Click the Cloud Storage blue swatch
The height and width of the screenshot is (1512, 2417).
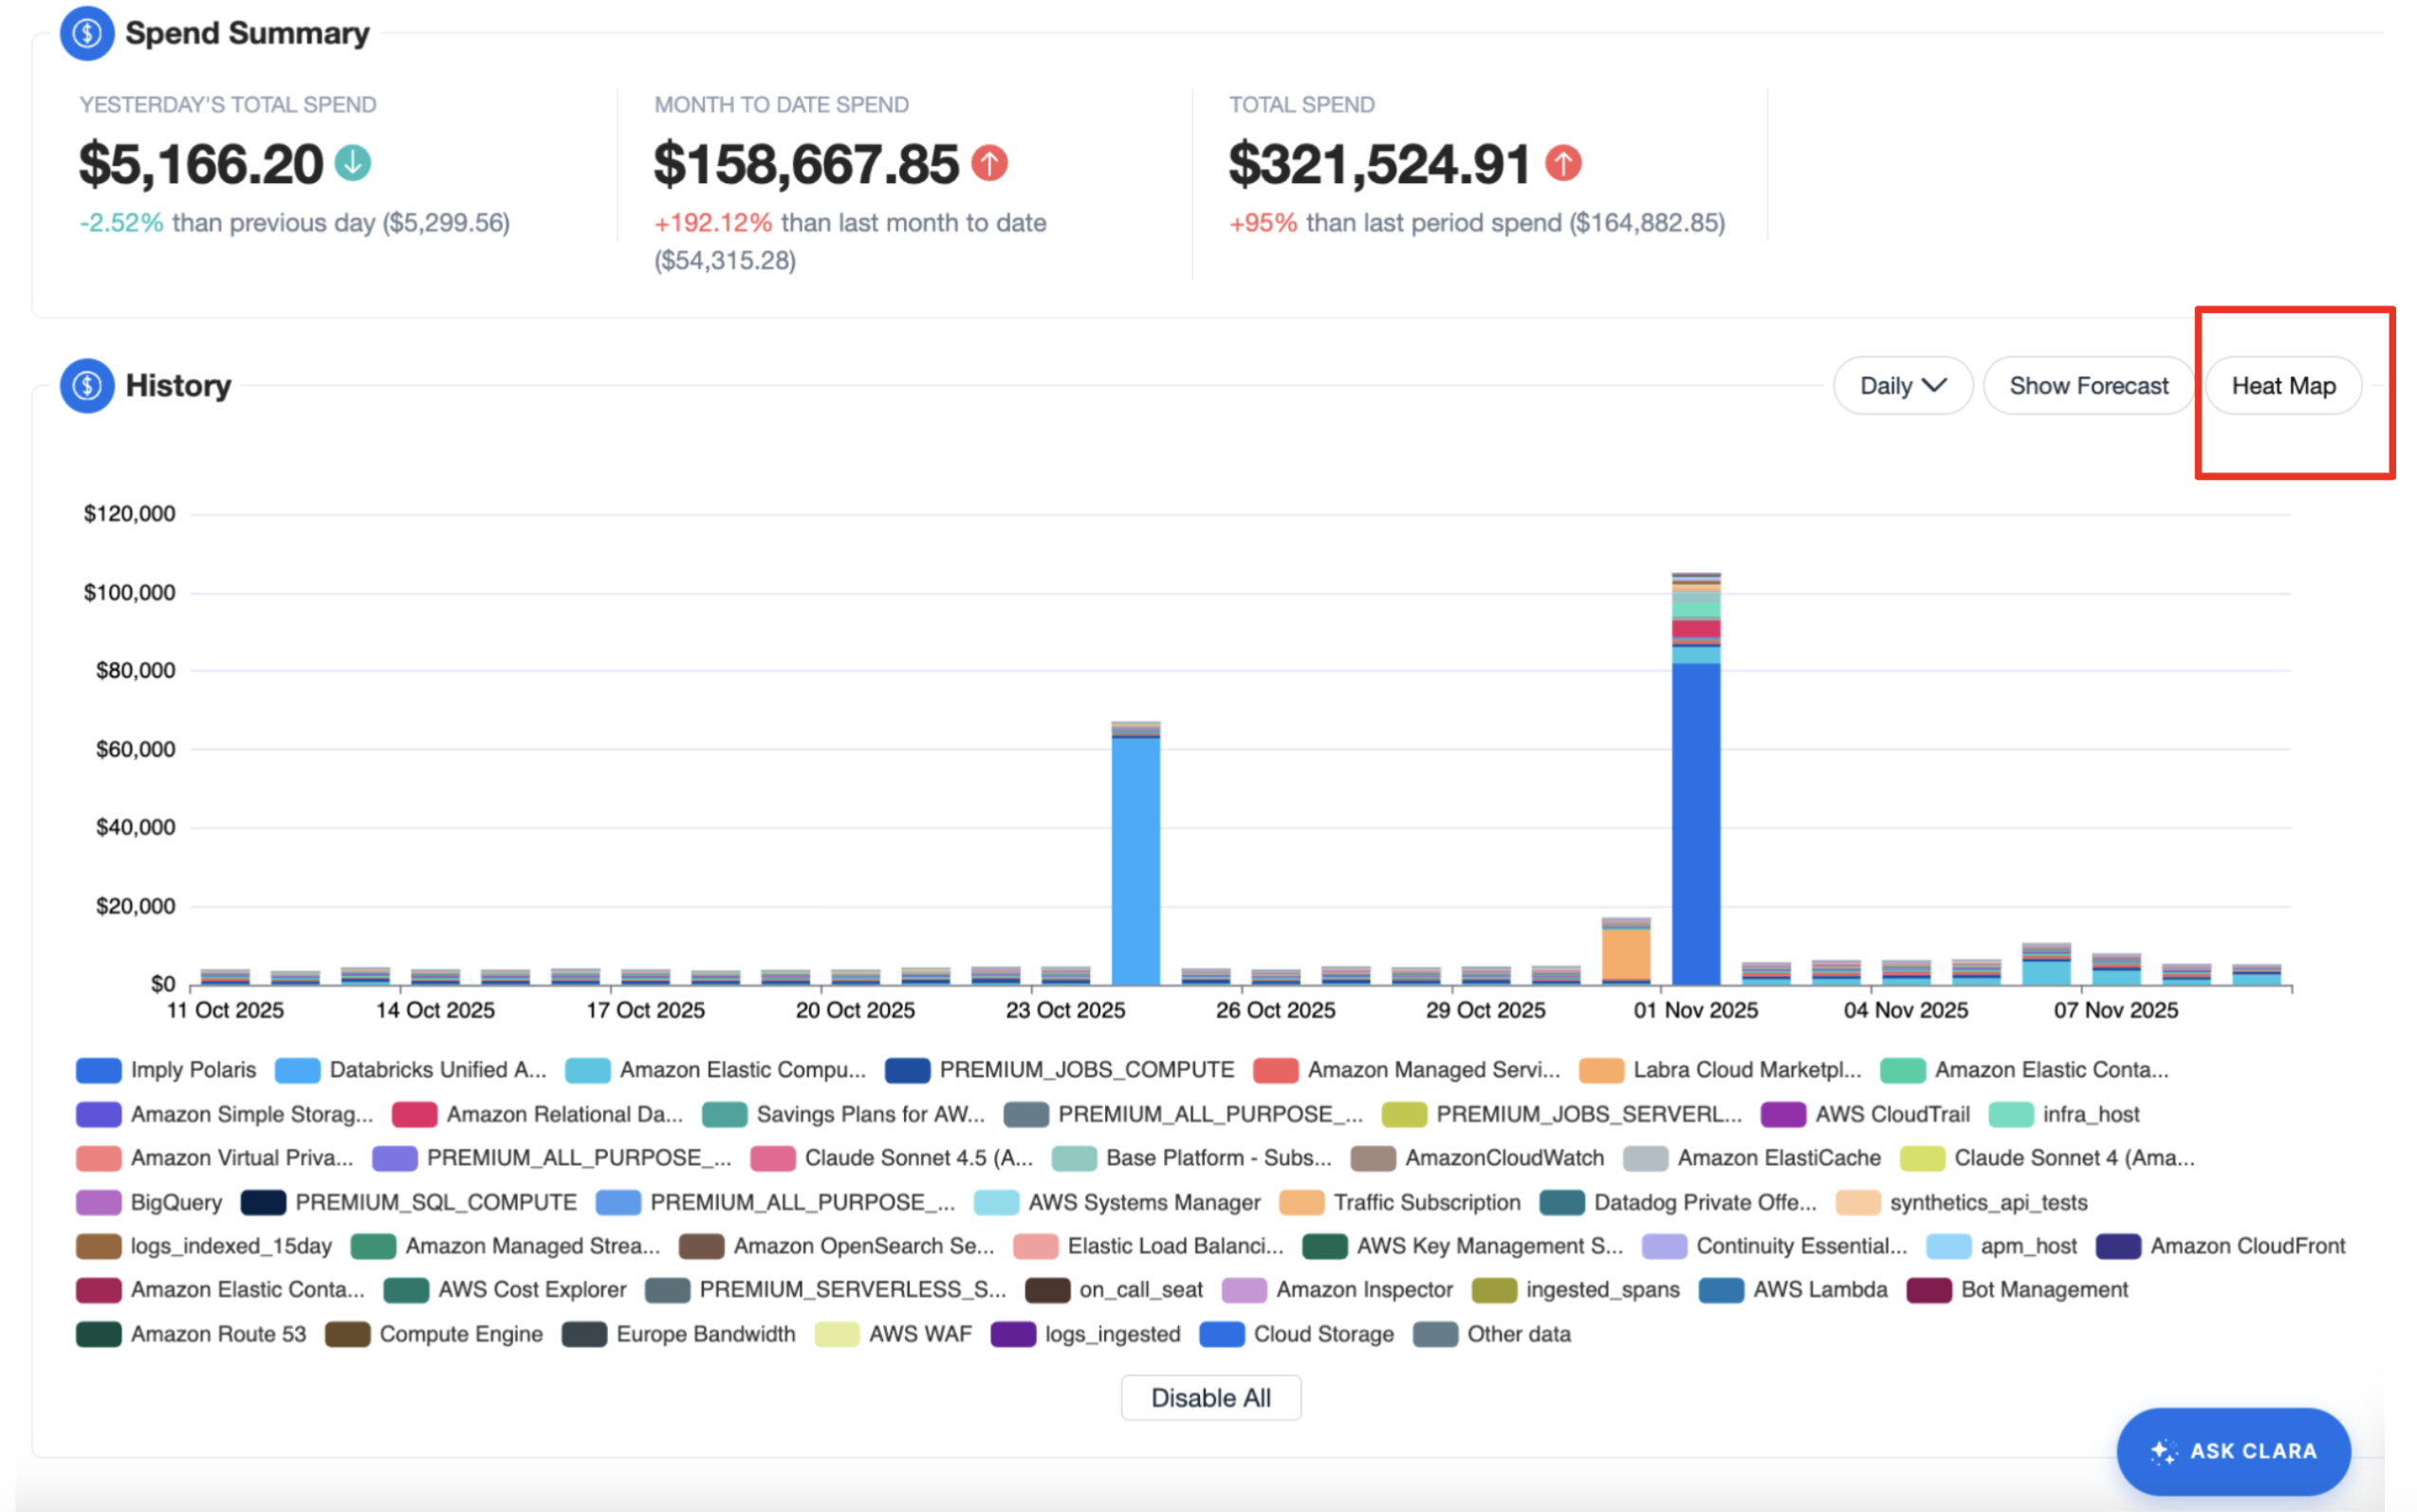pyautogui.click(x=1221, y=1334)
